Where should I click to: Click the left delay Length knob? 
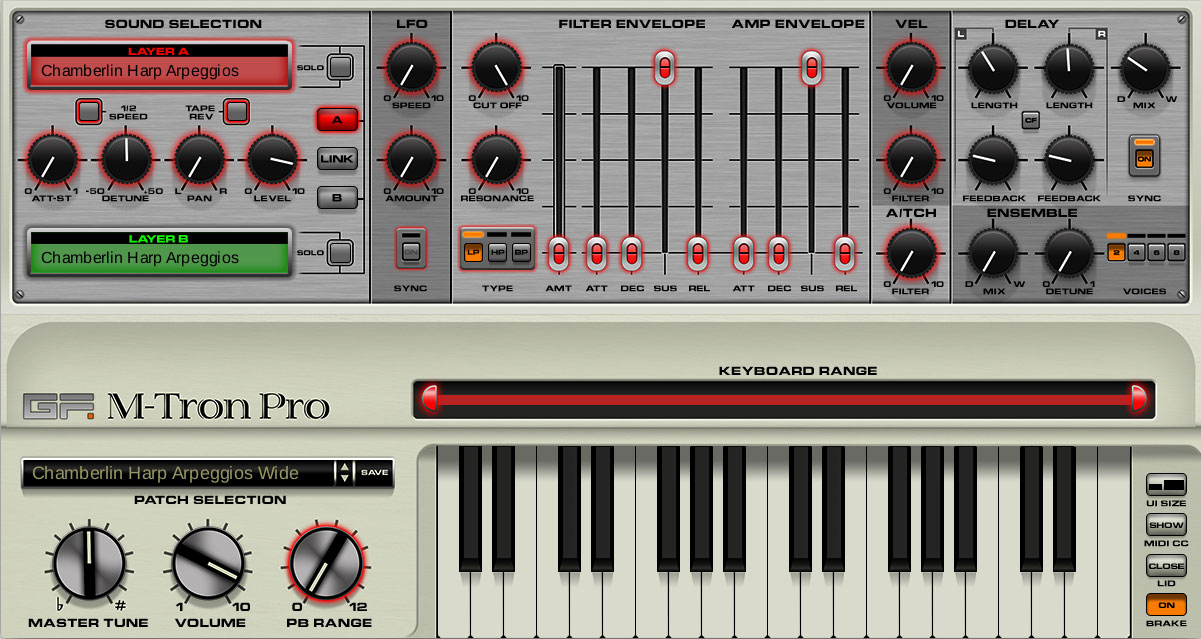pos(992,68)
